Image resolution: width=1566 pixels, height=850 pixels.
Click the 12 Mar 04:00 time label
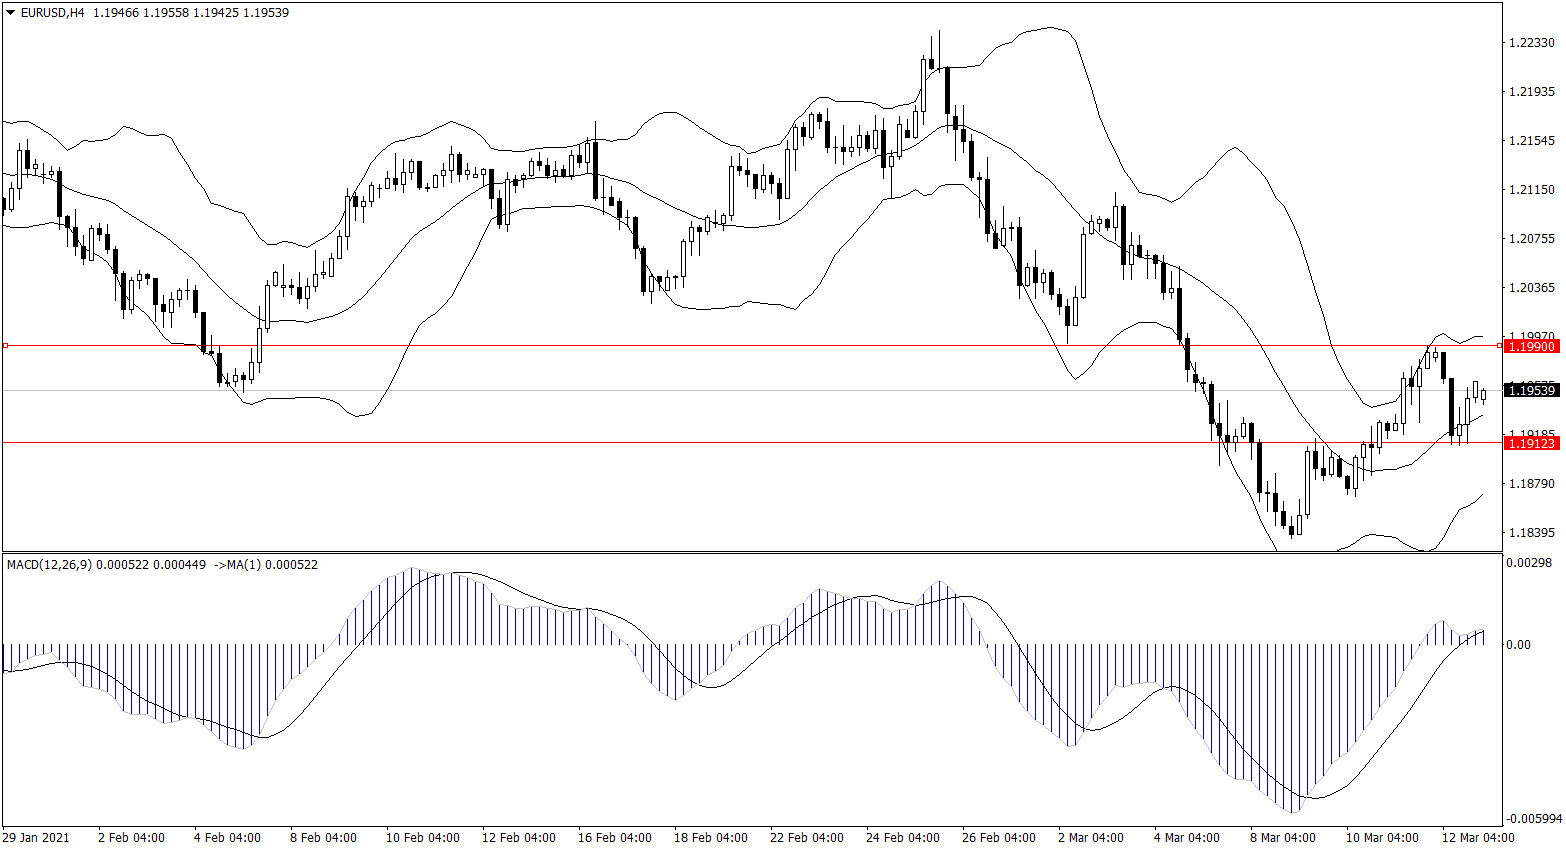(1477, 837)
